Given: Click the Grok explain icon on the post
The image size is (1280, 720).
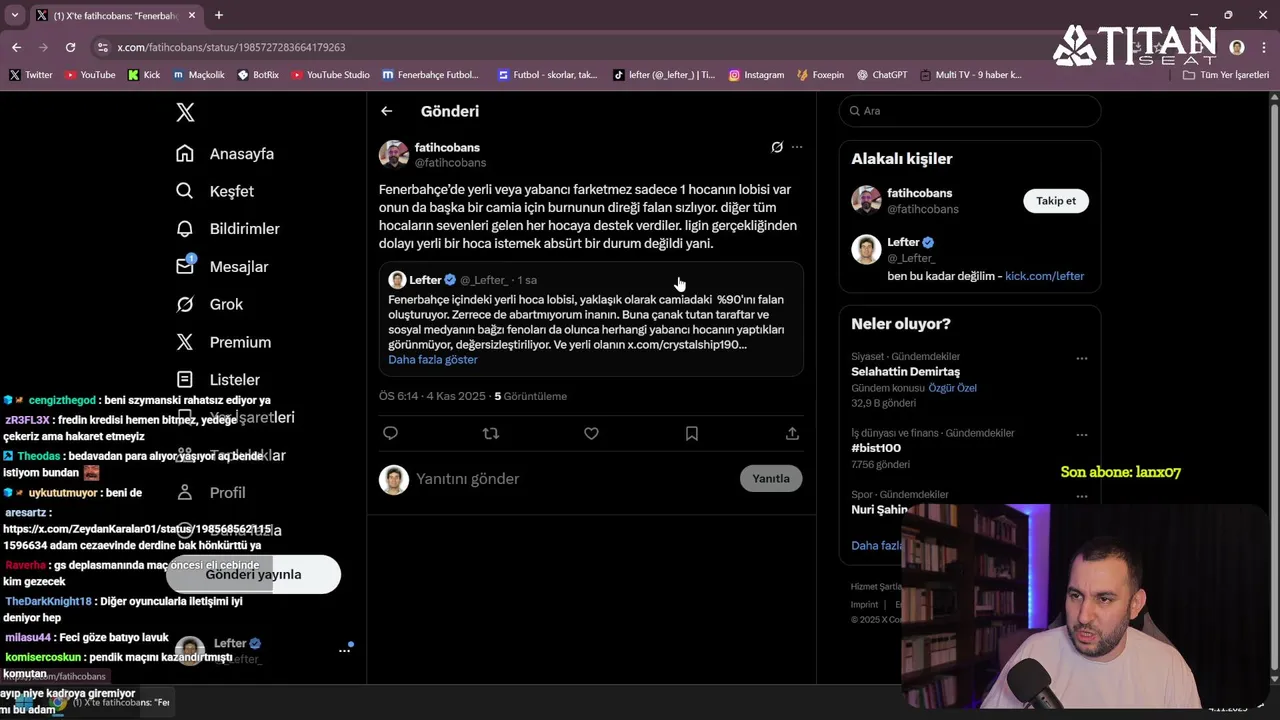Looking at the screenshot, I should click(777, 147).
